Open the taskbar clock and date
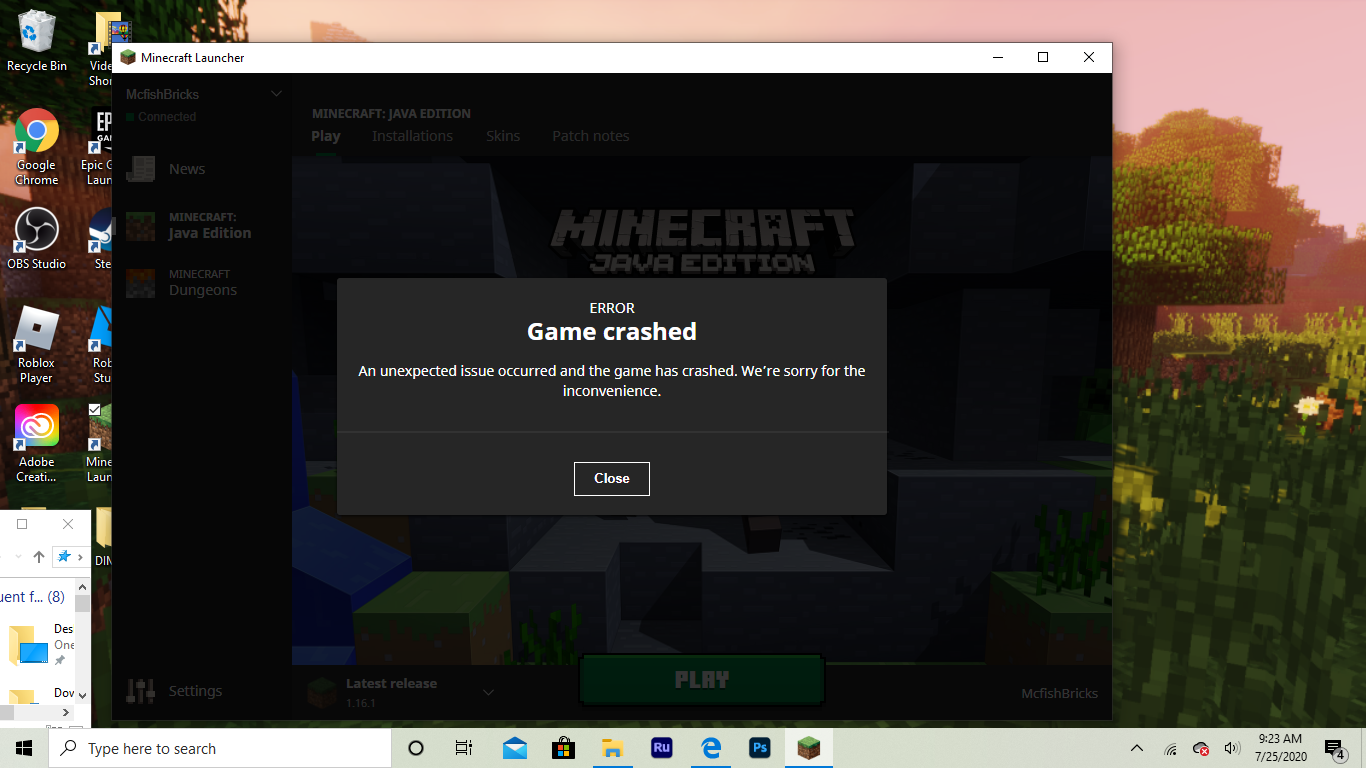This screenshot has width=1366, height=768. [x=1280, y=748]
